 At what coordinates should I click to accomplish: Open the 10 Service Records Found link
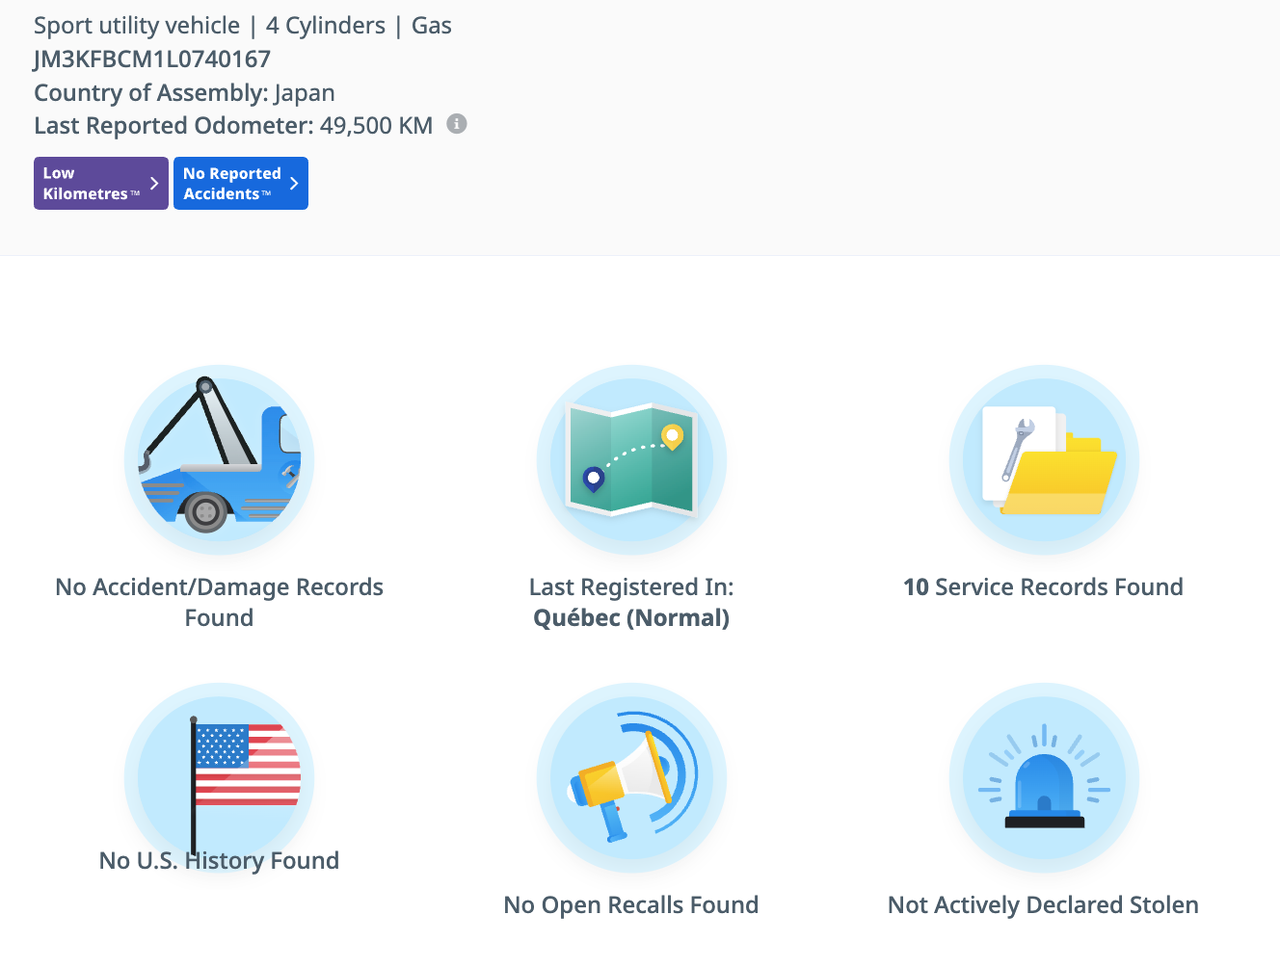(x=1043, y=587)
